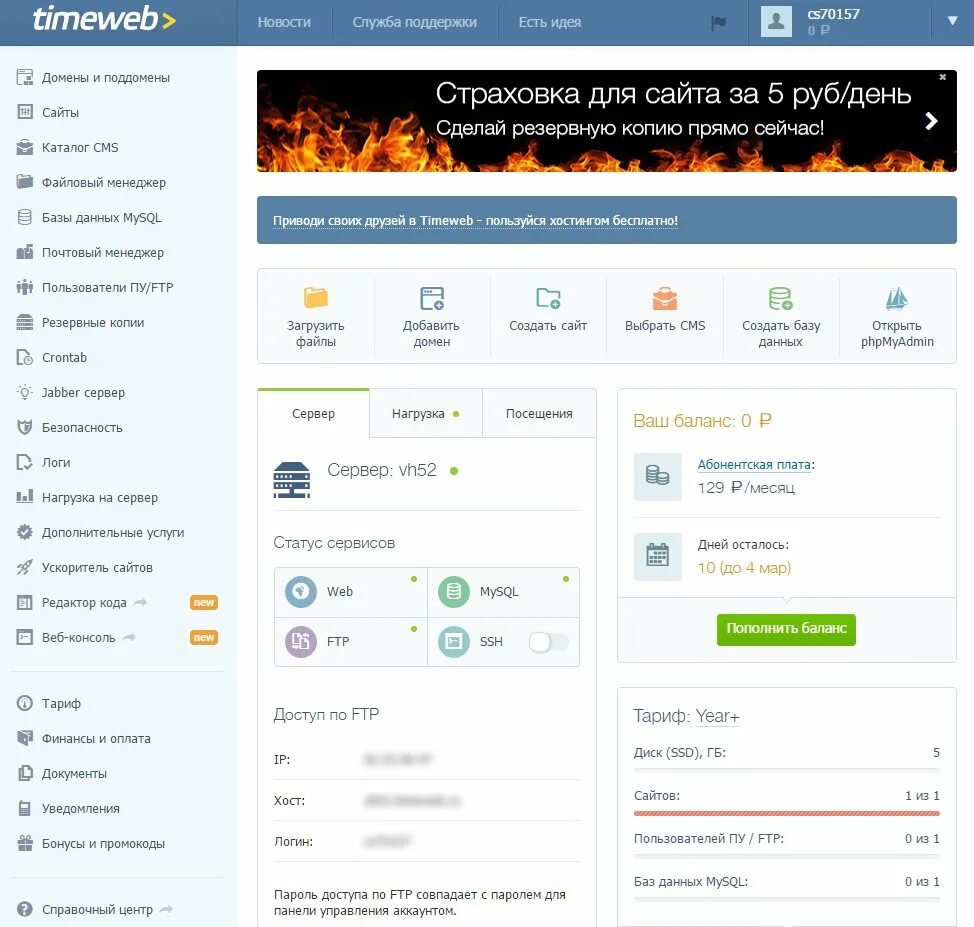The height and width of the screenshot is (927, 974).
Task: Expand the account dropdown arrow
Action: coord(952,21)
